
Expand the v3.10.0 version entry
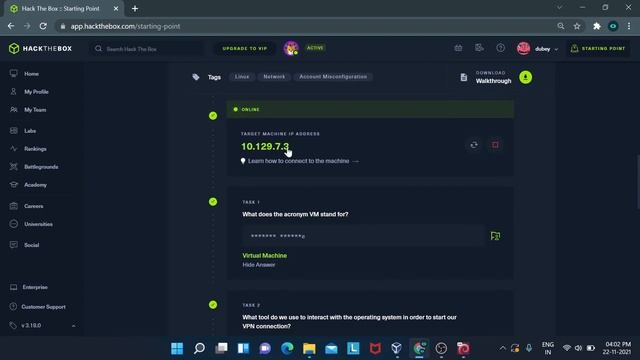pyautogui.click(x=73, y=326)
